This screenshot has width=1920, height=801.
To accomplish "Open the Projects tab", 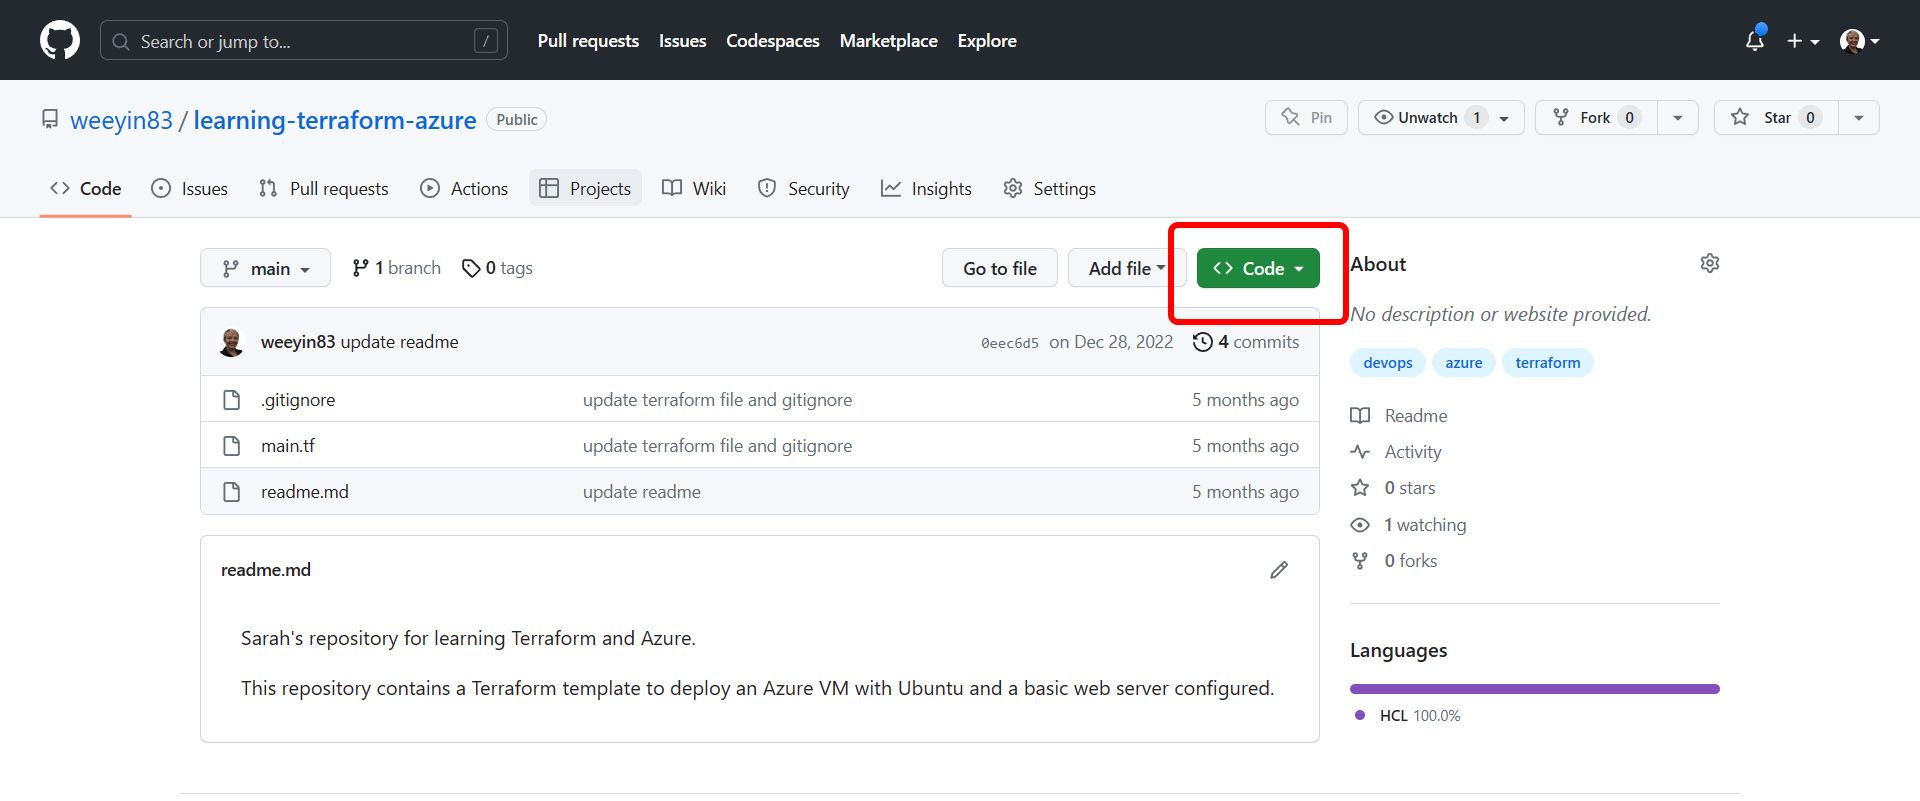I will [x=585, y=189].
